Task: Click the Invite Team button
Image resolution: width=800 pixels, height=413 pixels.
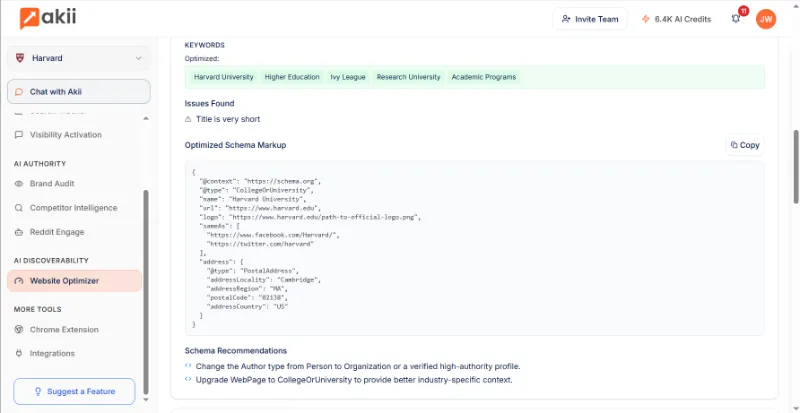Action: click(590, 19)
